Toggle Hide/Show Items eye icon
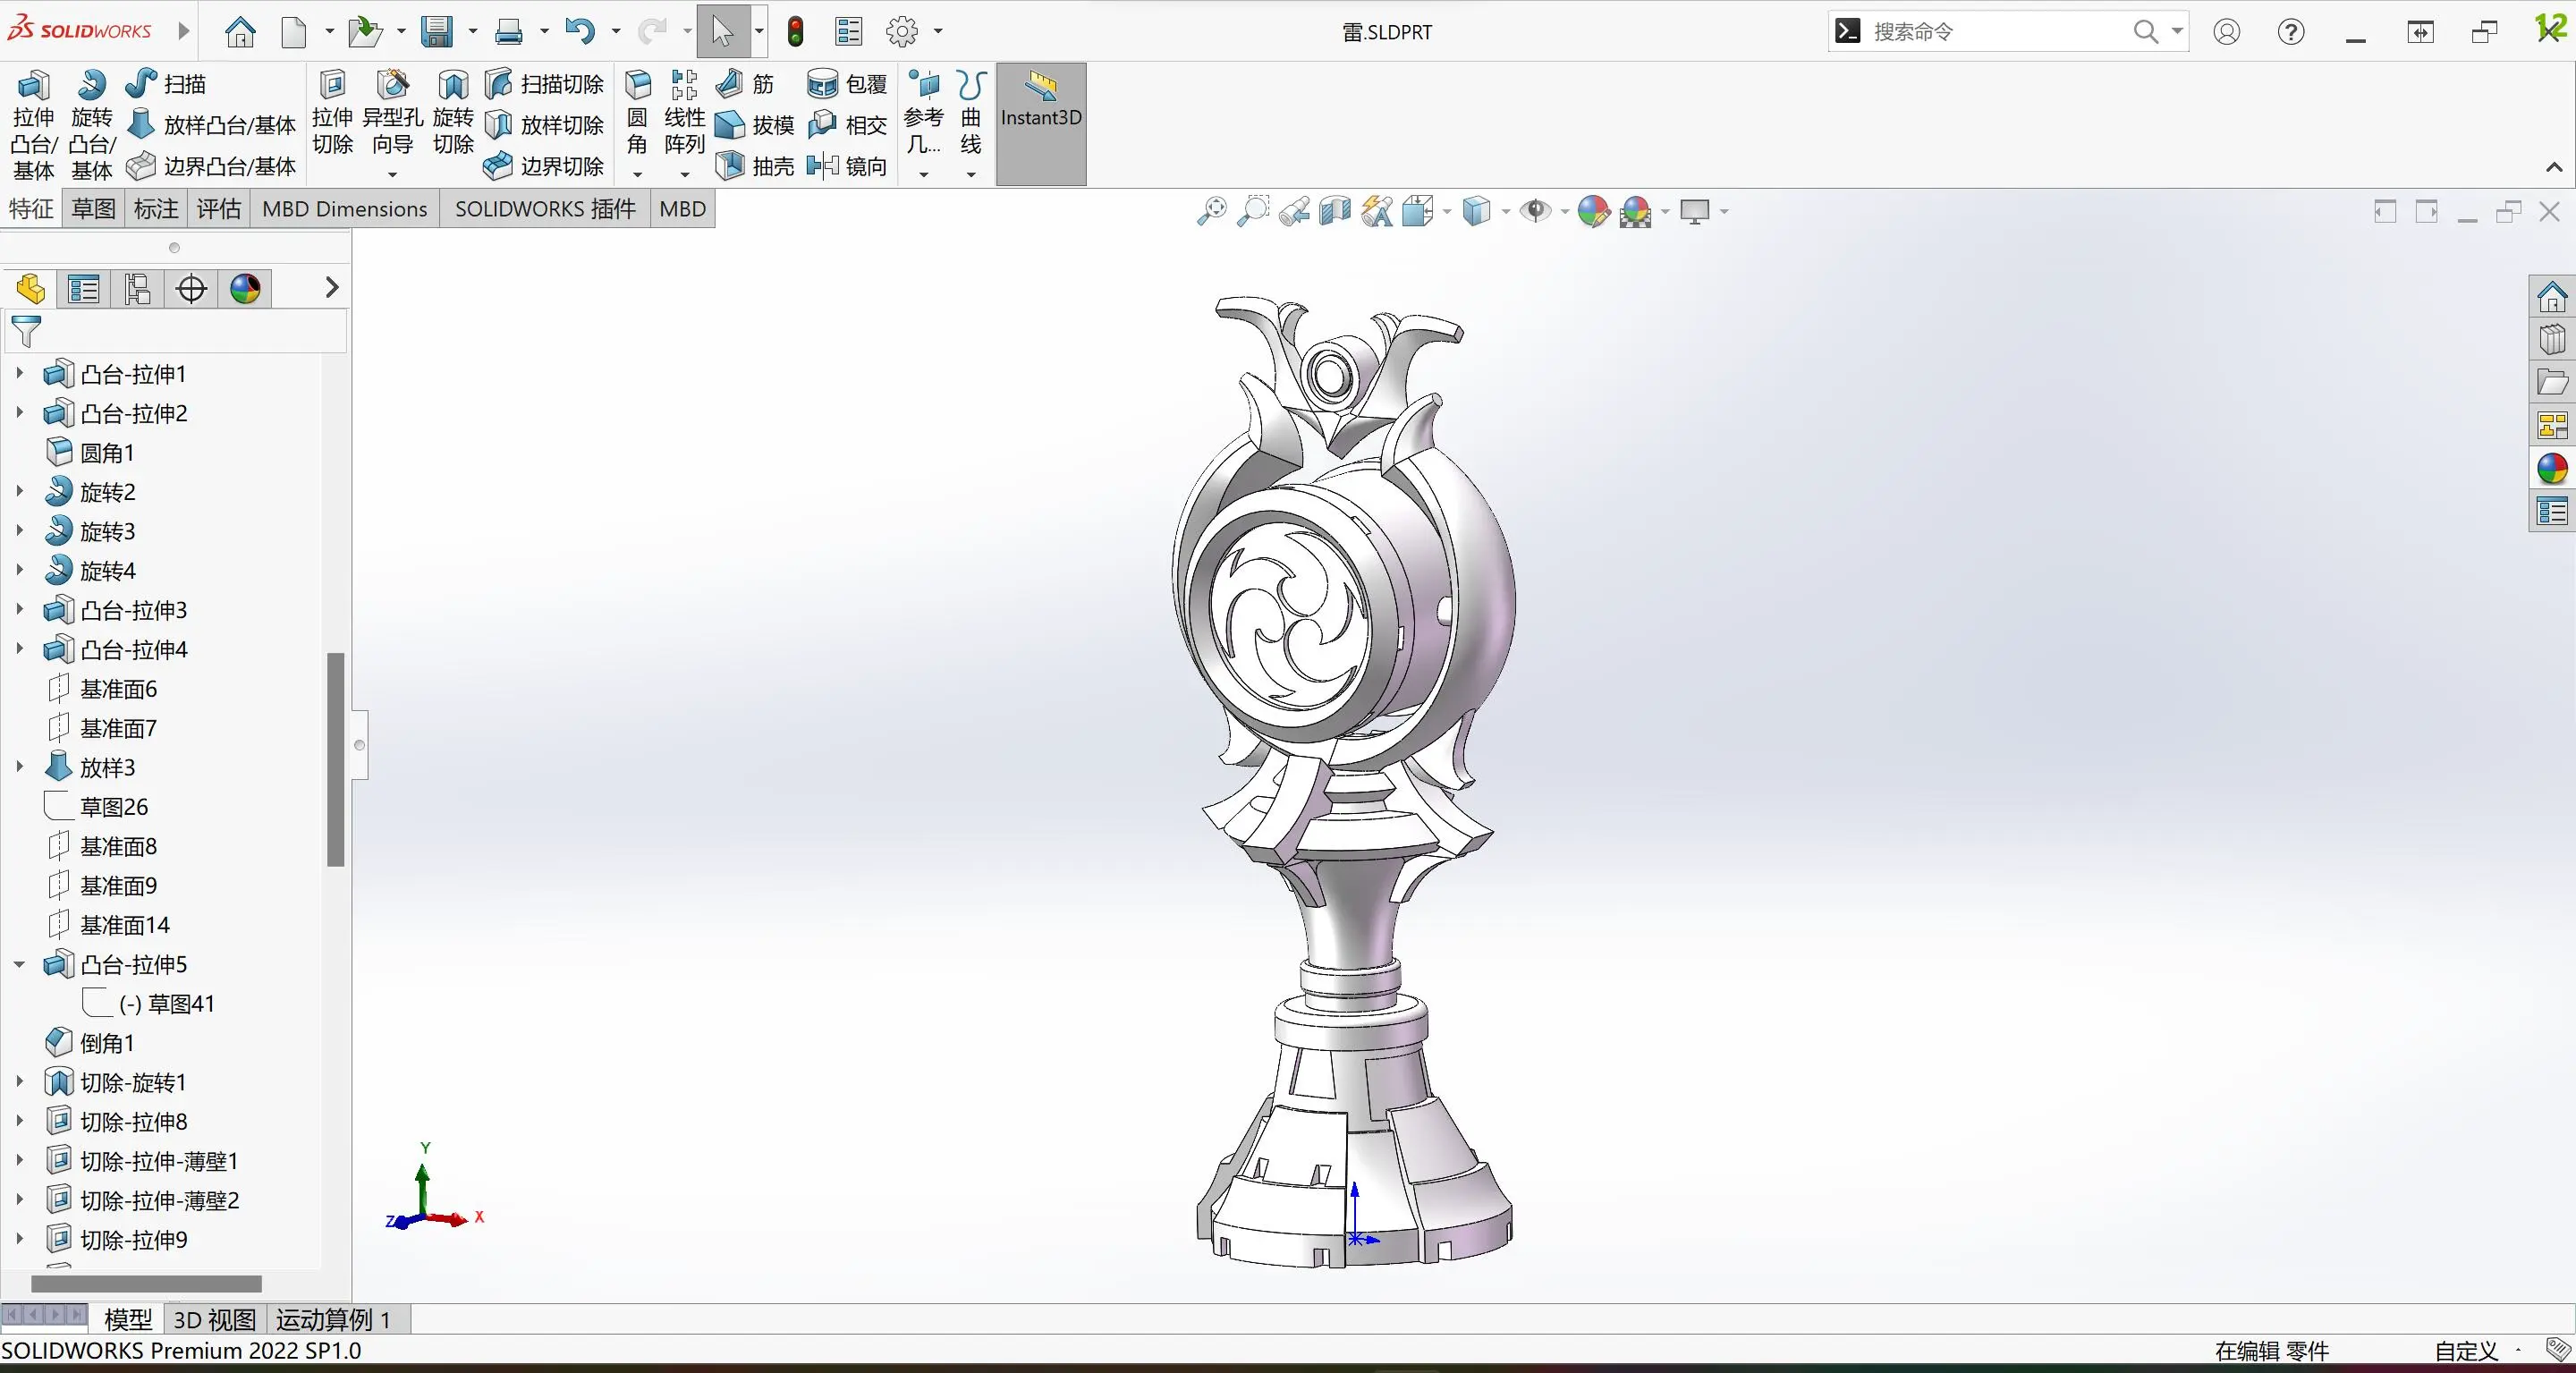This screenshot has height=1373, width=2576. coord(1535,211)
